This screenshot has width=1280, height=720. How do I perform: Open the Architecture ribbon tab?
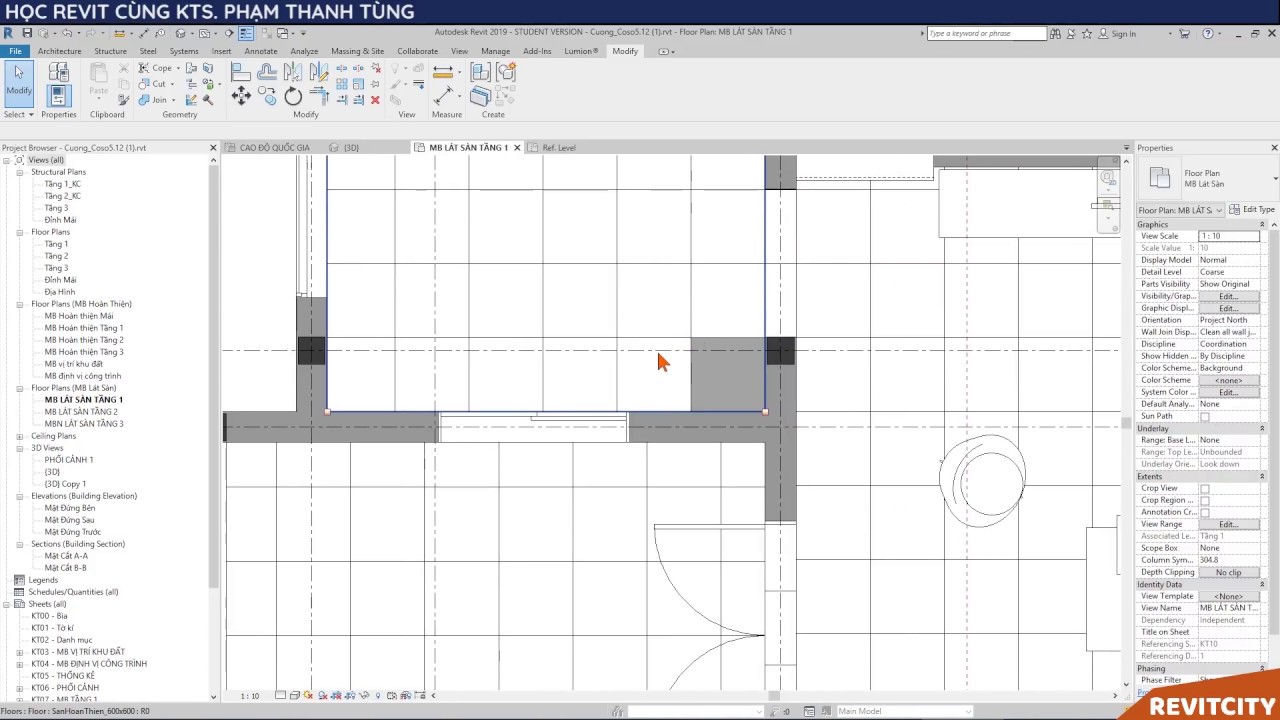coord(60,51)
